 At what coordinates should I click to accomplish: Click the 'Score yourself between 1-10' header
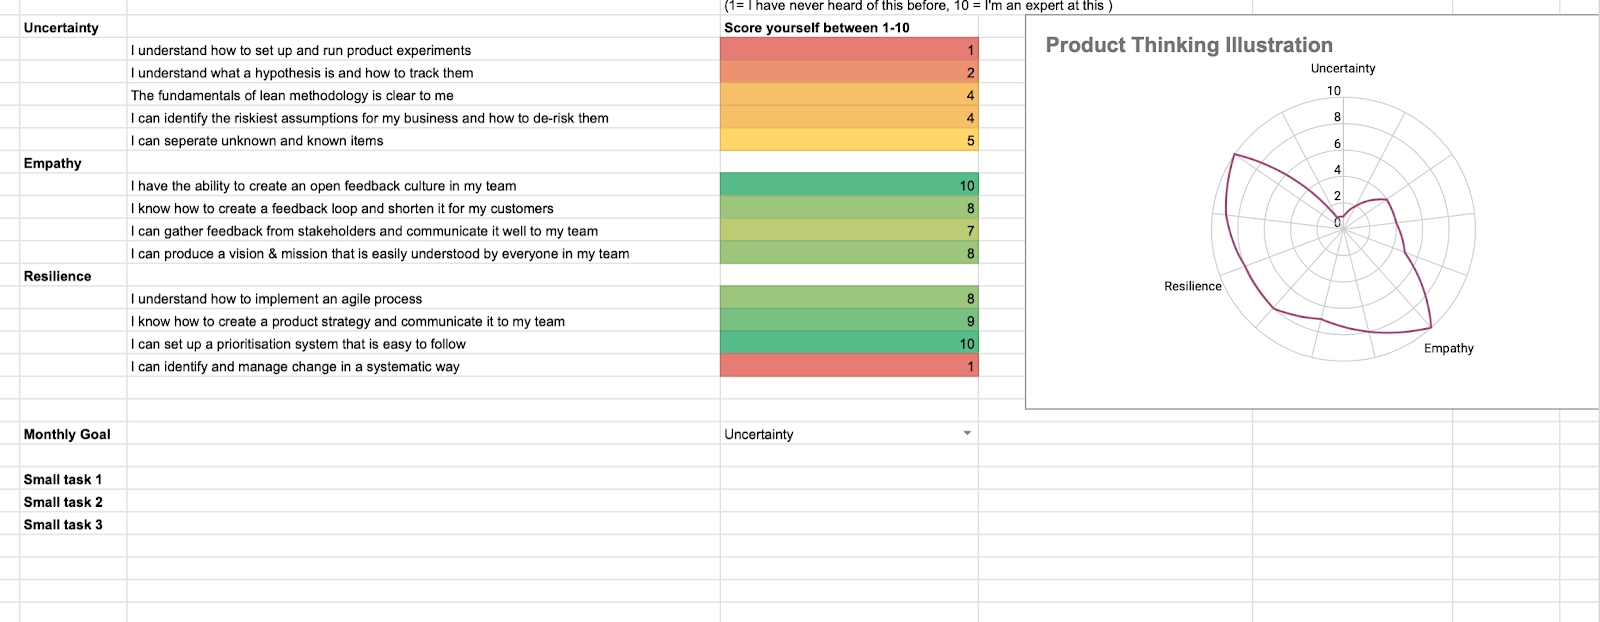(x=817, y=28)
